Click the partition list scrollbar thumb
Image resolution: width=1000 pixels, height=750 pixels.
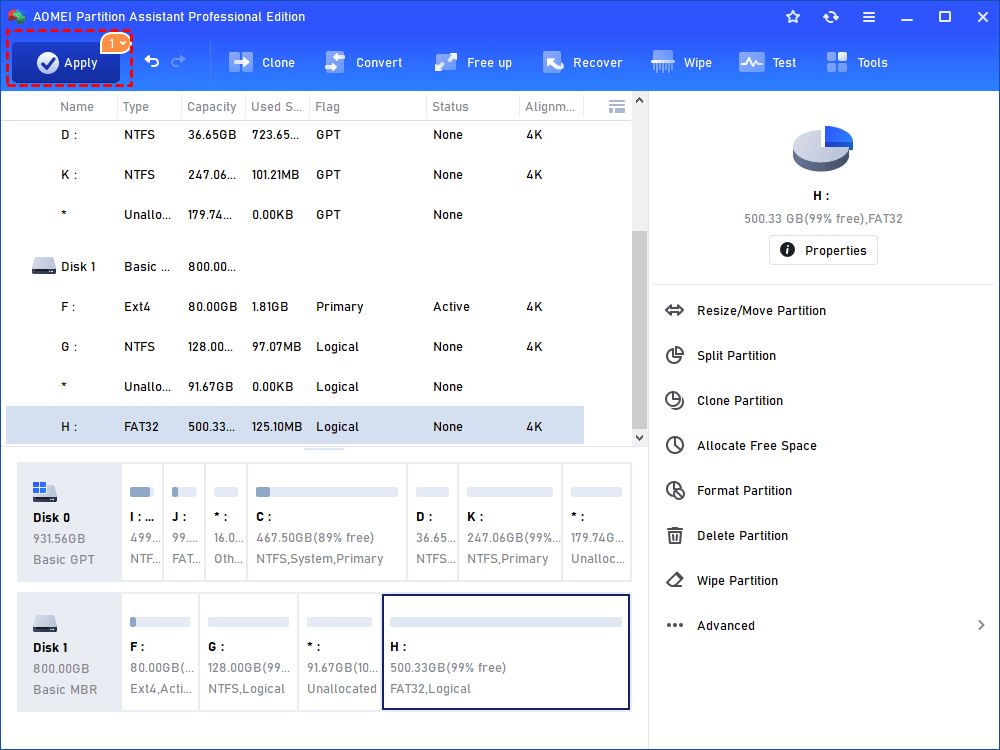click(640, 330)
